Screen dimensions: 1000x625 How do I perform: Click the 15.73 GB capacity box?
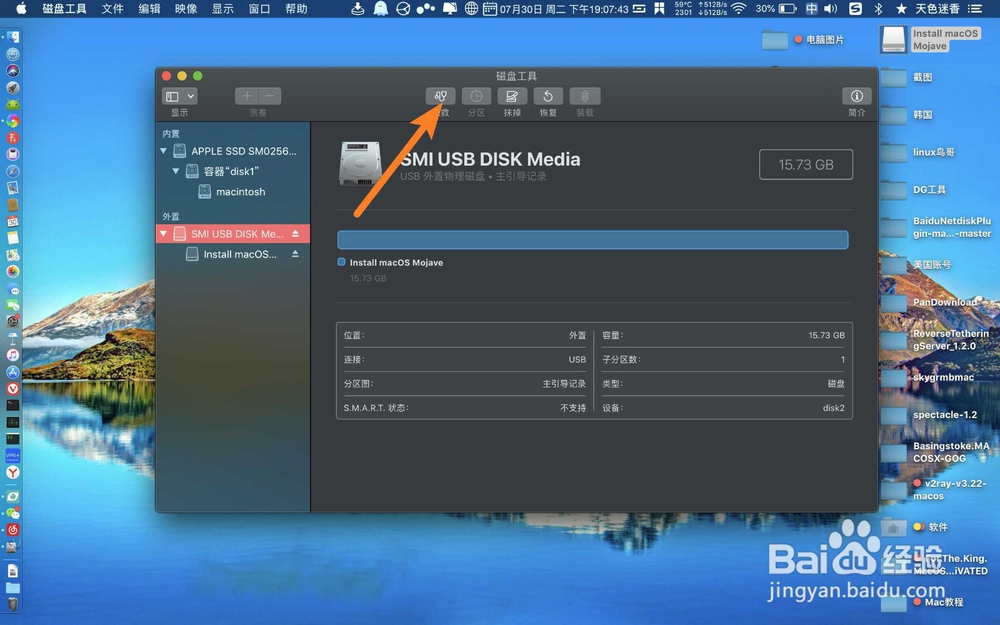805,165
